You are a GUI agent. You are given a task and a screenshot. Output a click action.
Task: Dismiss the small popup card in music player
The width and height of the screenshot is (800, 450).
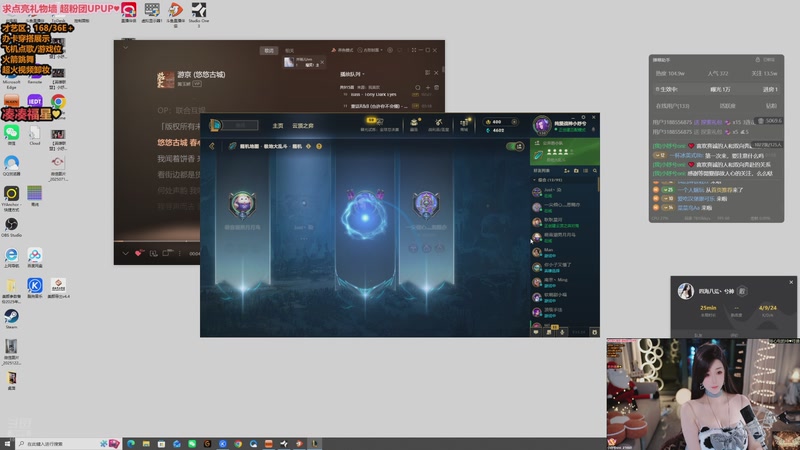[322, 62]
